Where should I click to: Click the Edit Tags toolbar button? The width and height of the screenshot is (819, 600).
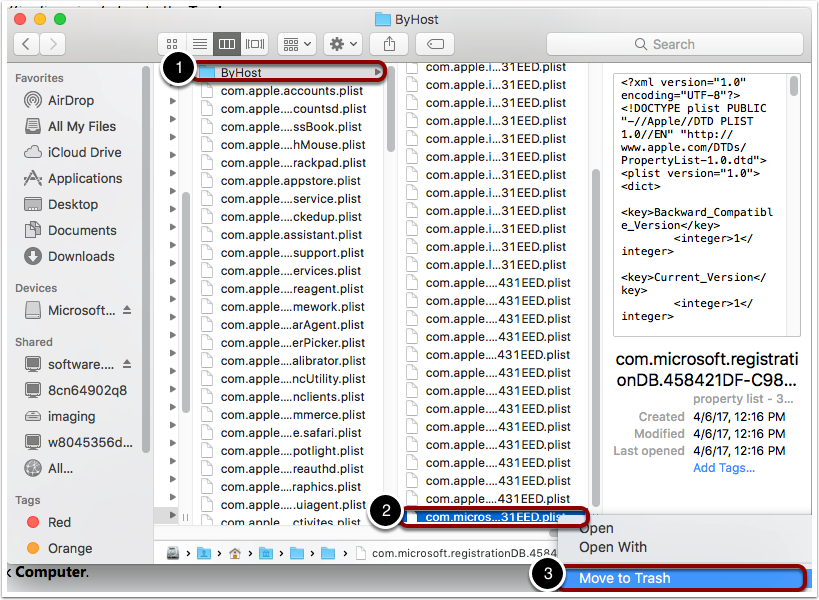pos(435,44)
